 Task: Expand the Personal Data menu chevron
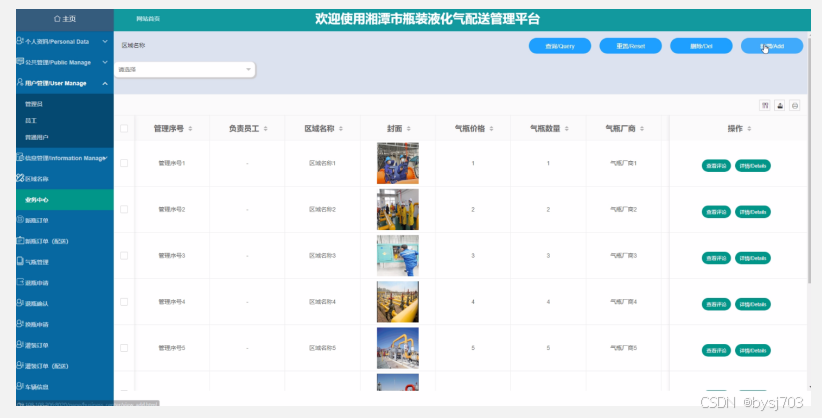[x=105, y=41]
